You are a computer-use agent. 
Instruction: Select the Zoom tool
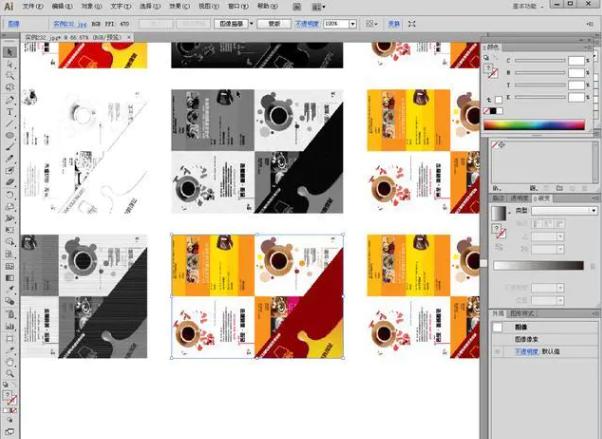(10, 374)
